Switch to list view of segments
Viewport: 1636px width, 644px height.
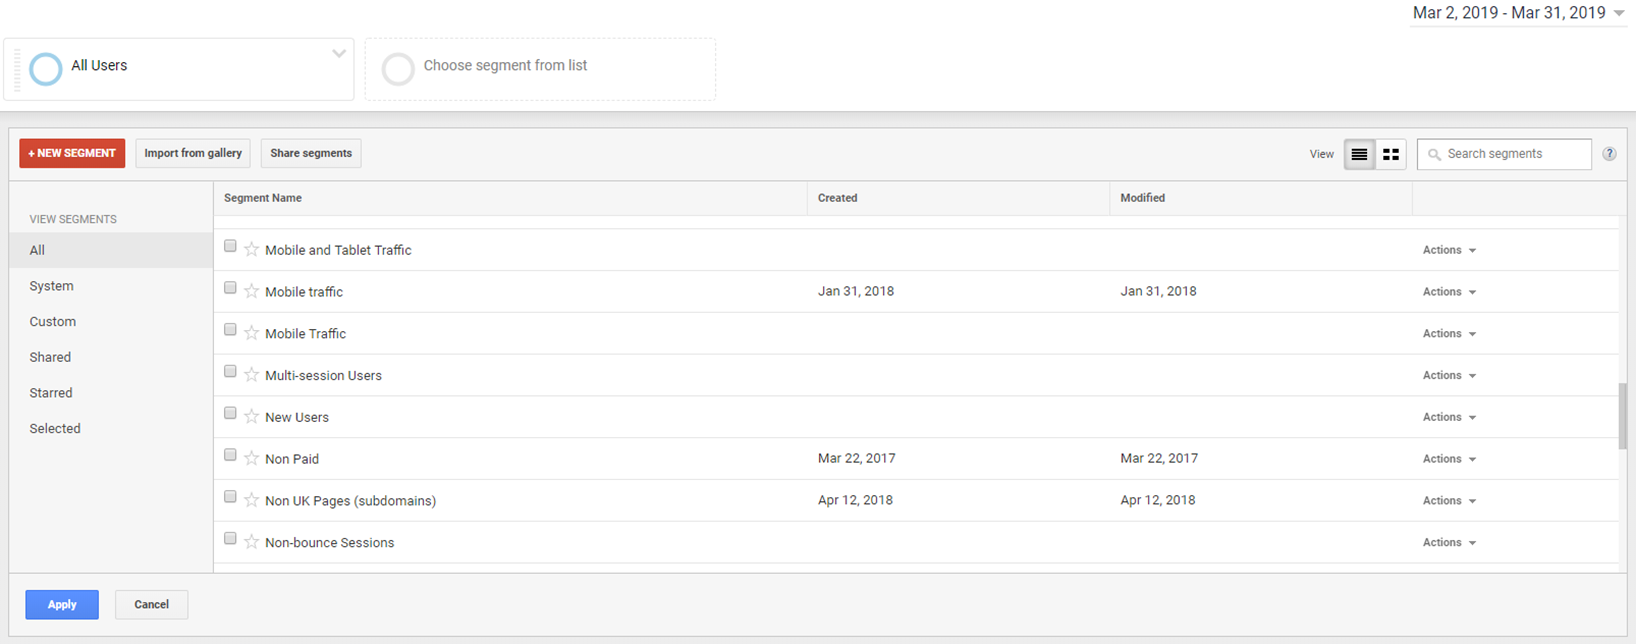pyautogui.click(x=1359, y=154)
